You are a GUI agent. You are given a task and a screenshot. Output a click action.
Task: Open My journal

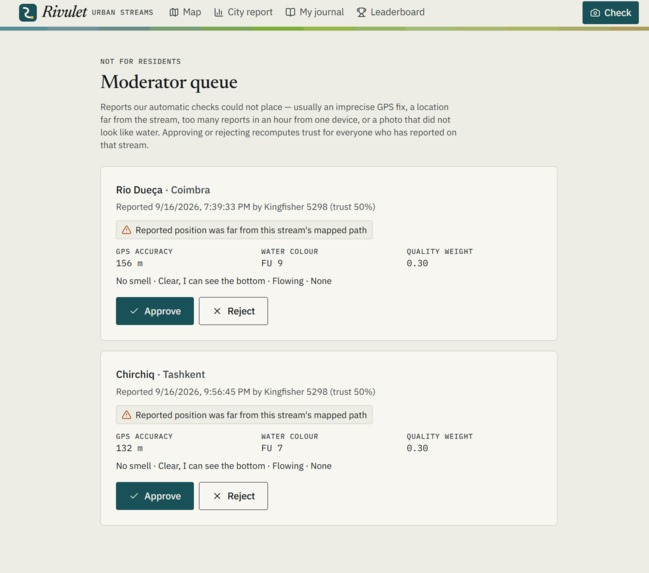coord(315,12)
